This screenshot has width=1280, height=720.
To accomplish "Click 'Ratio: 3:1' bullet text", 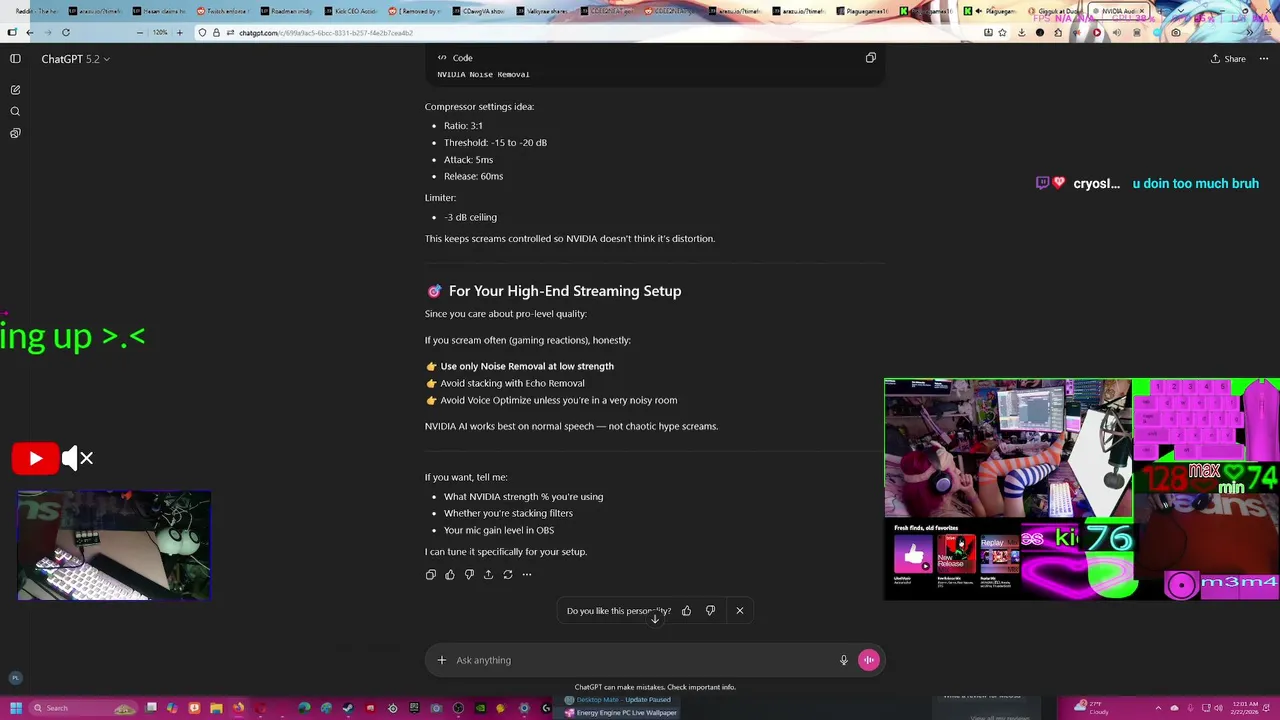I will 463,126.
